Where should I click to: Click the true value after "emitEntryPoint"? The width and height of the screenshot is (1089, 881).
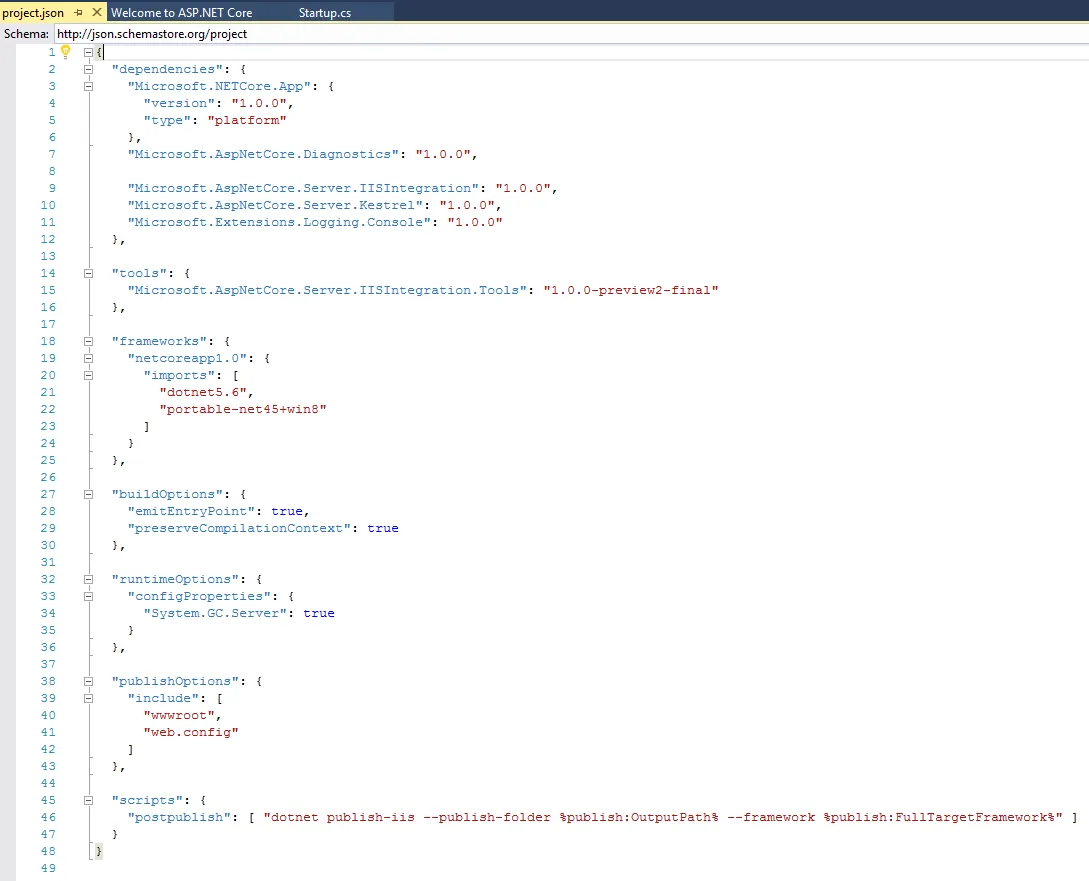coord(287,511)
